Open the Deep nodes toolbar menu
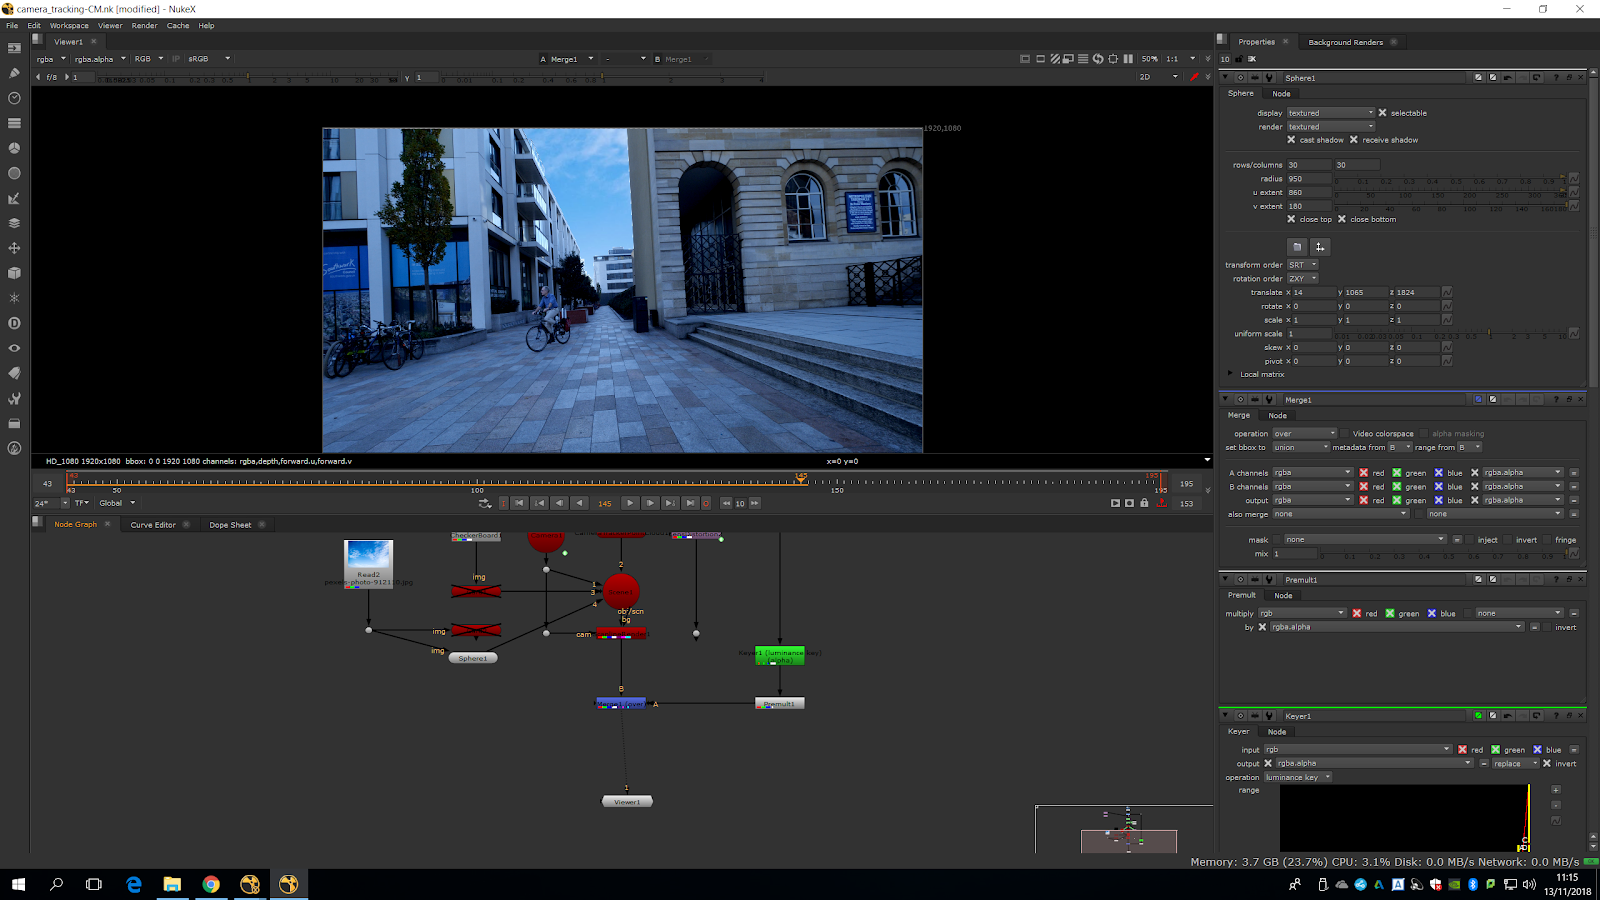The height and width of the screenshot is (900, 1600). [14, 323]
